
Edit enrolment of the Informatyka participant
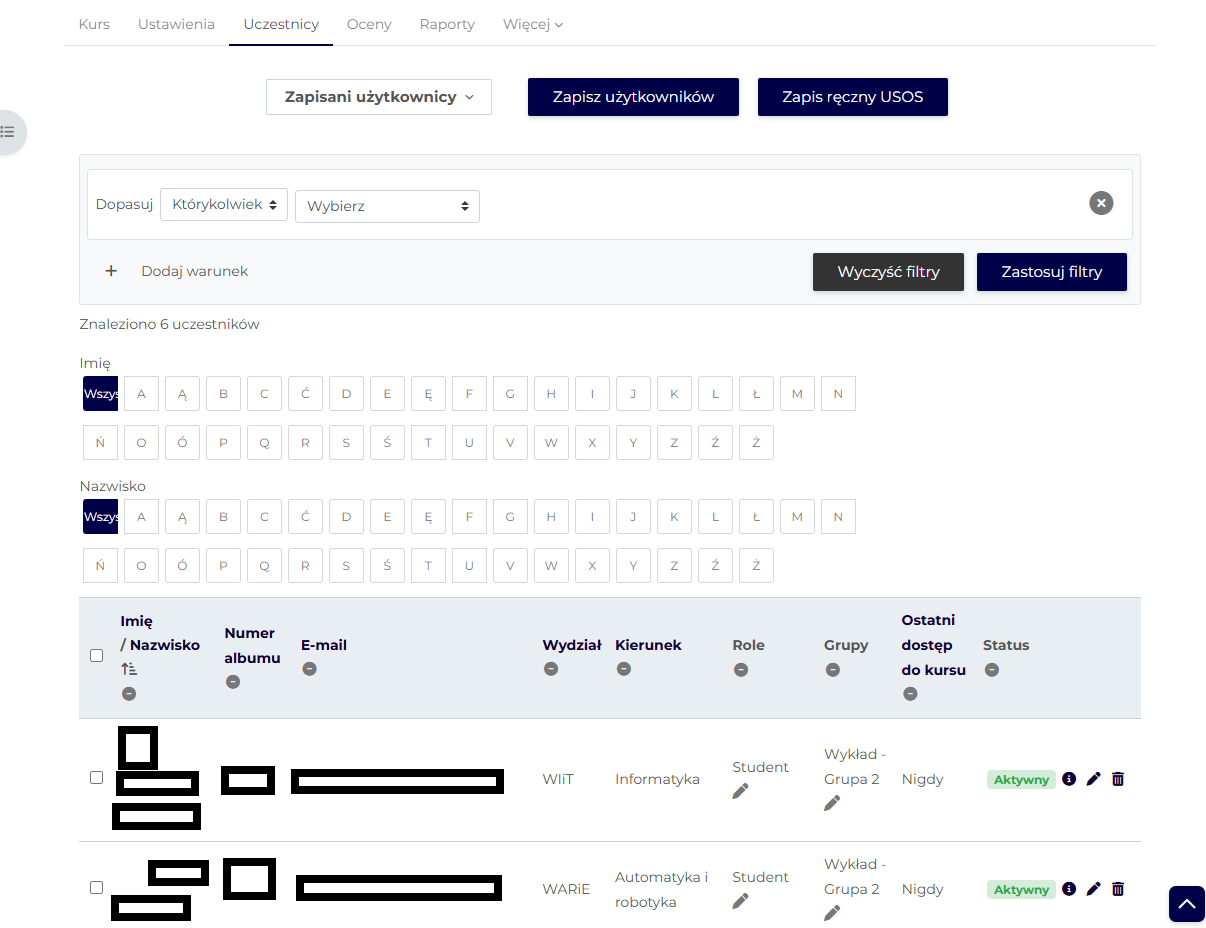[1093, 779]
